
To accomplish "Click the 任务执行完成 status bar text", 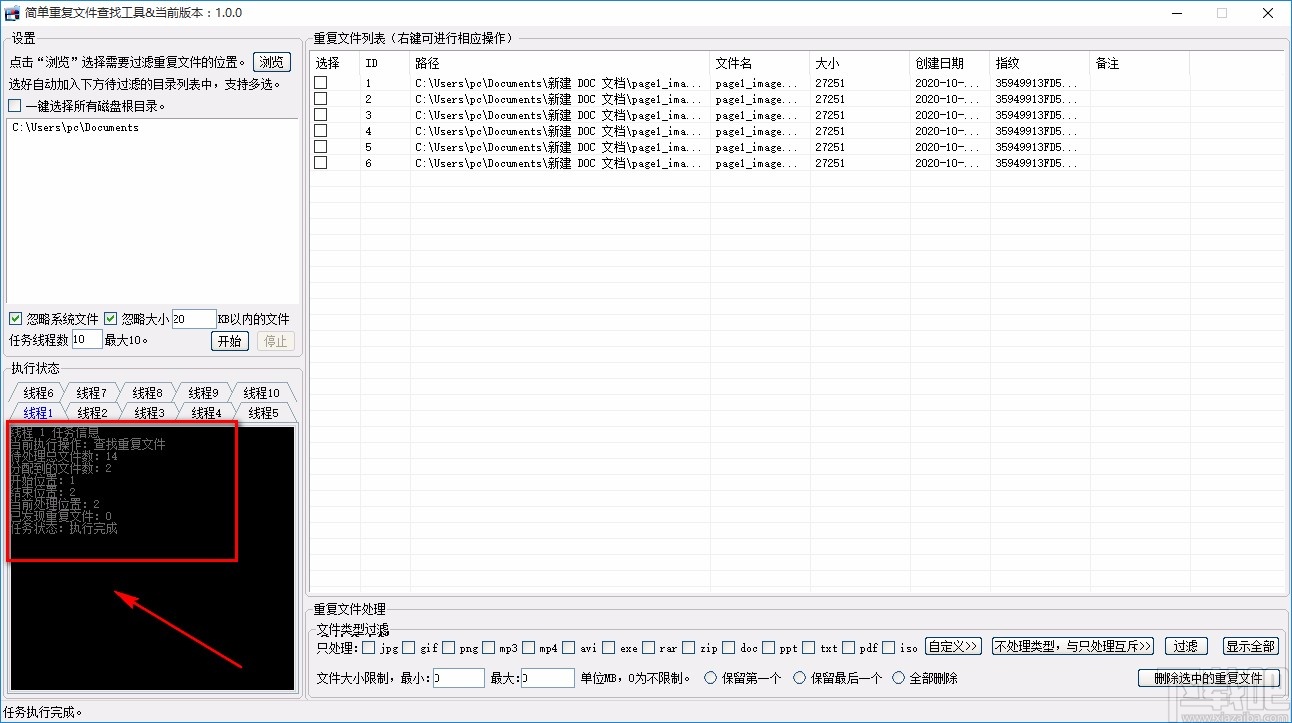I will click(43, 713).
